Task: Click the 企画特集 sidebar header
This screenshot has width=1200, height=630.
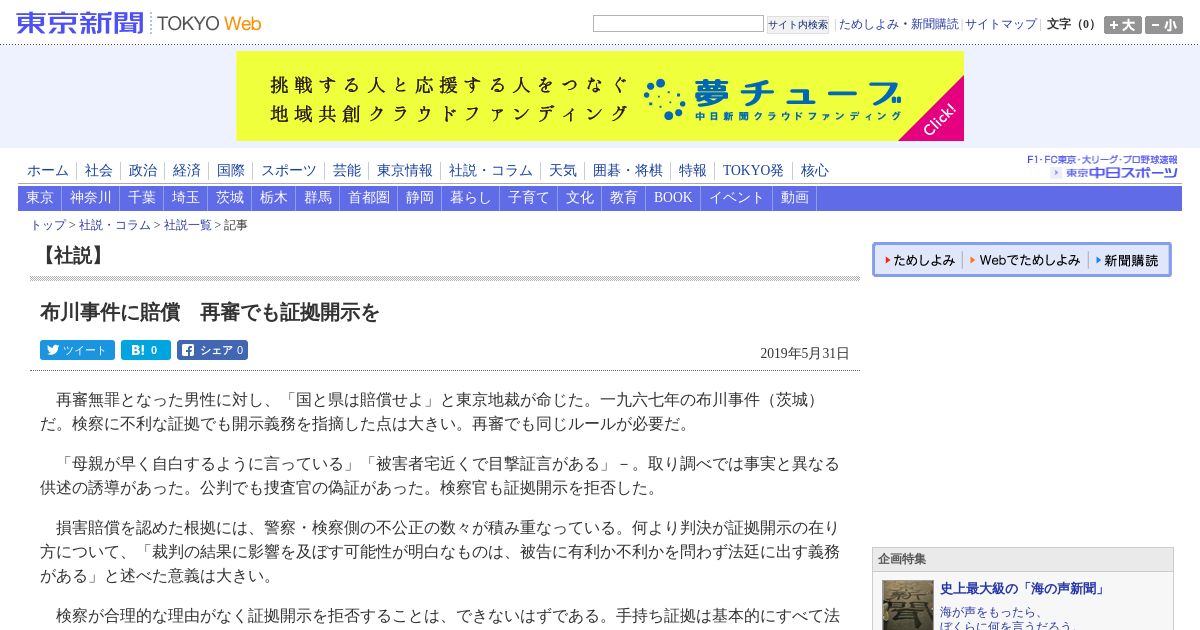Action: (1022, 560)
